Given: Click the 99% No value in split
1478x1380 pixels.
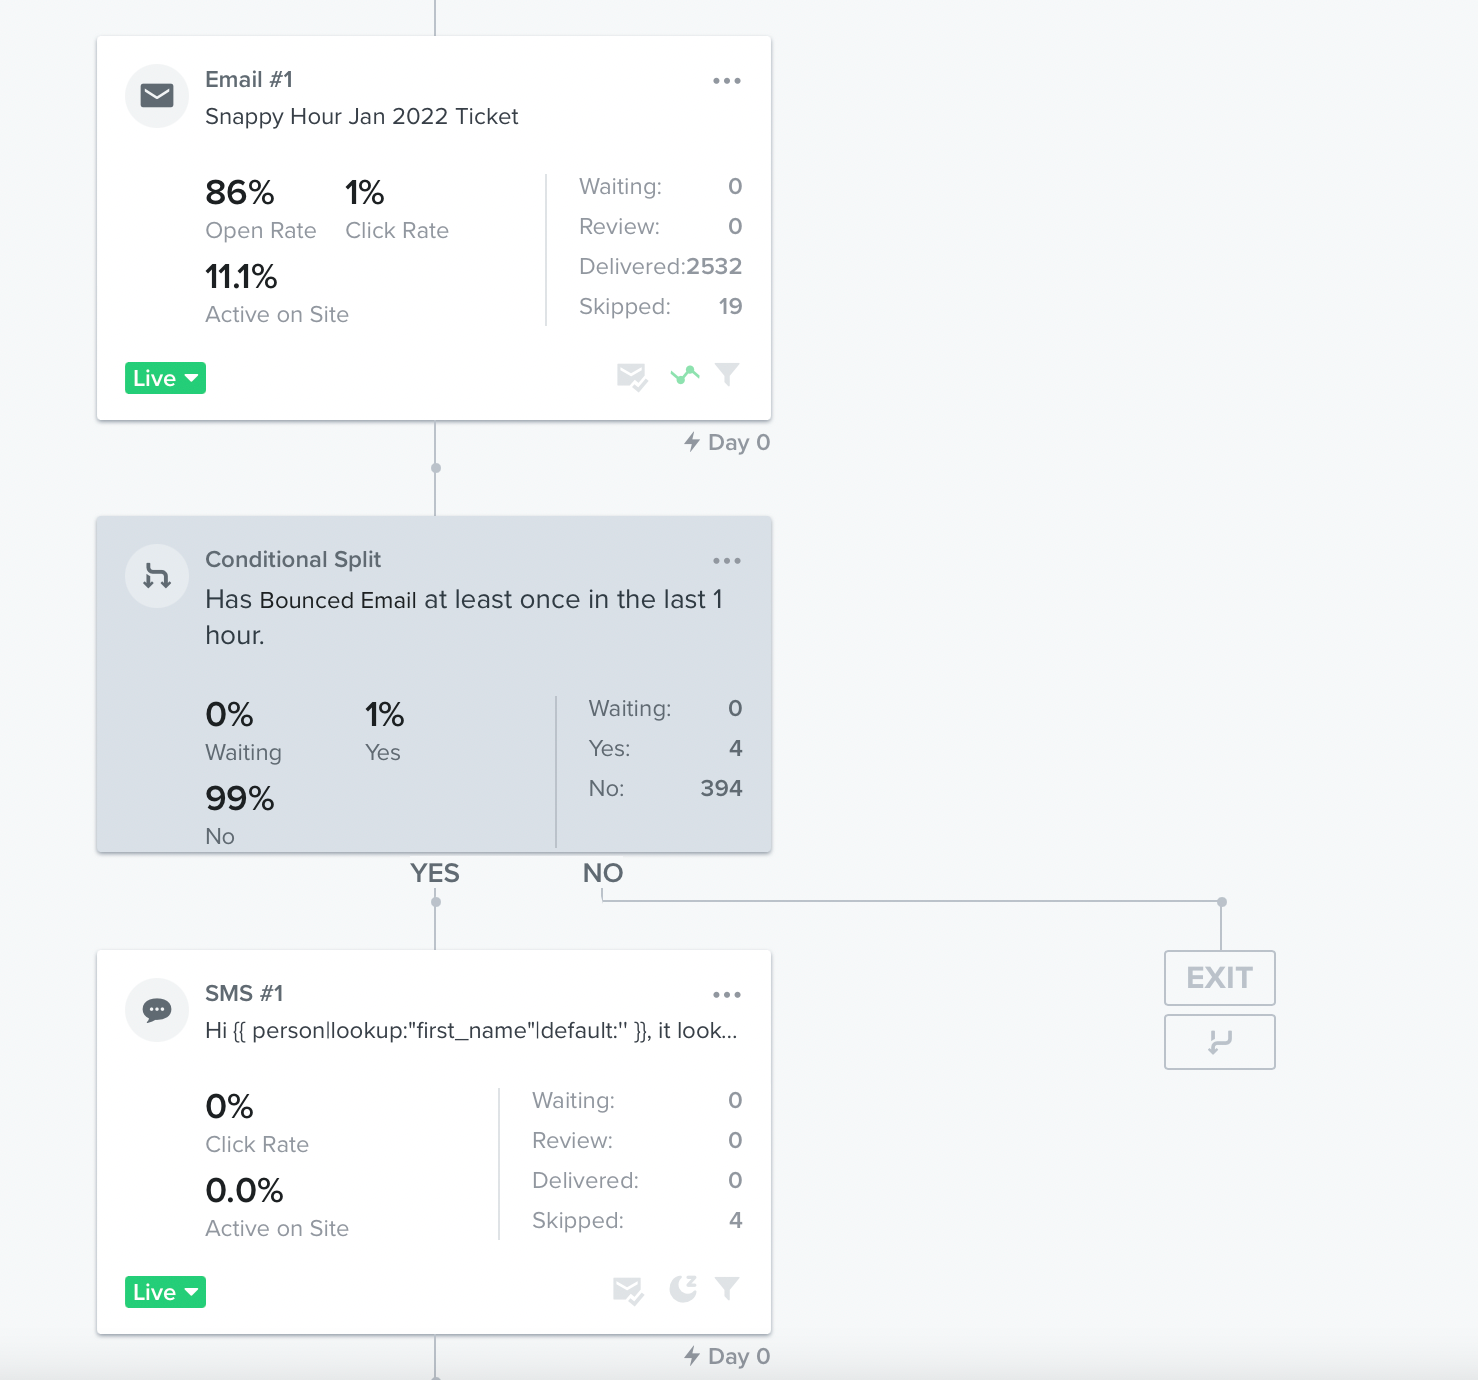Looking at the screenshot, I should point(240,798).
